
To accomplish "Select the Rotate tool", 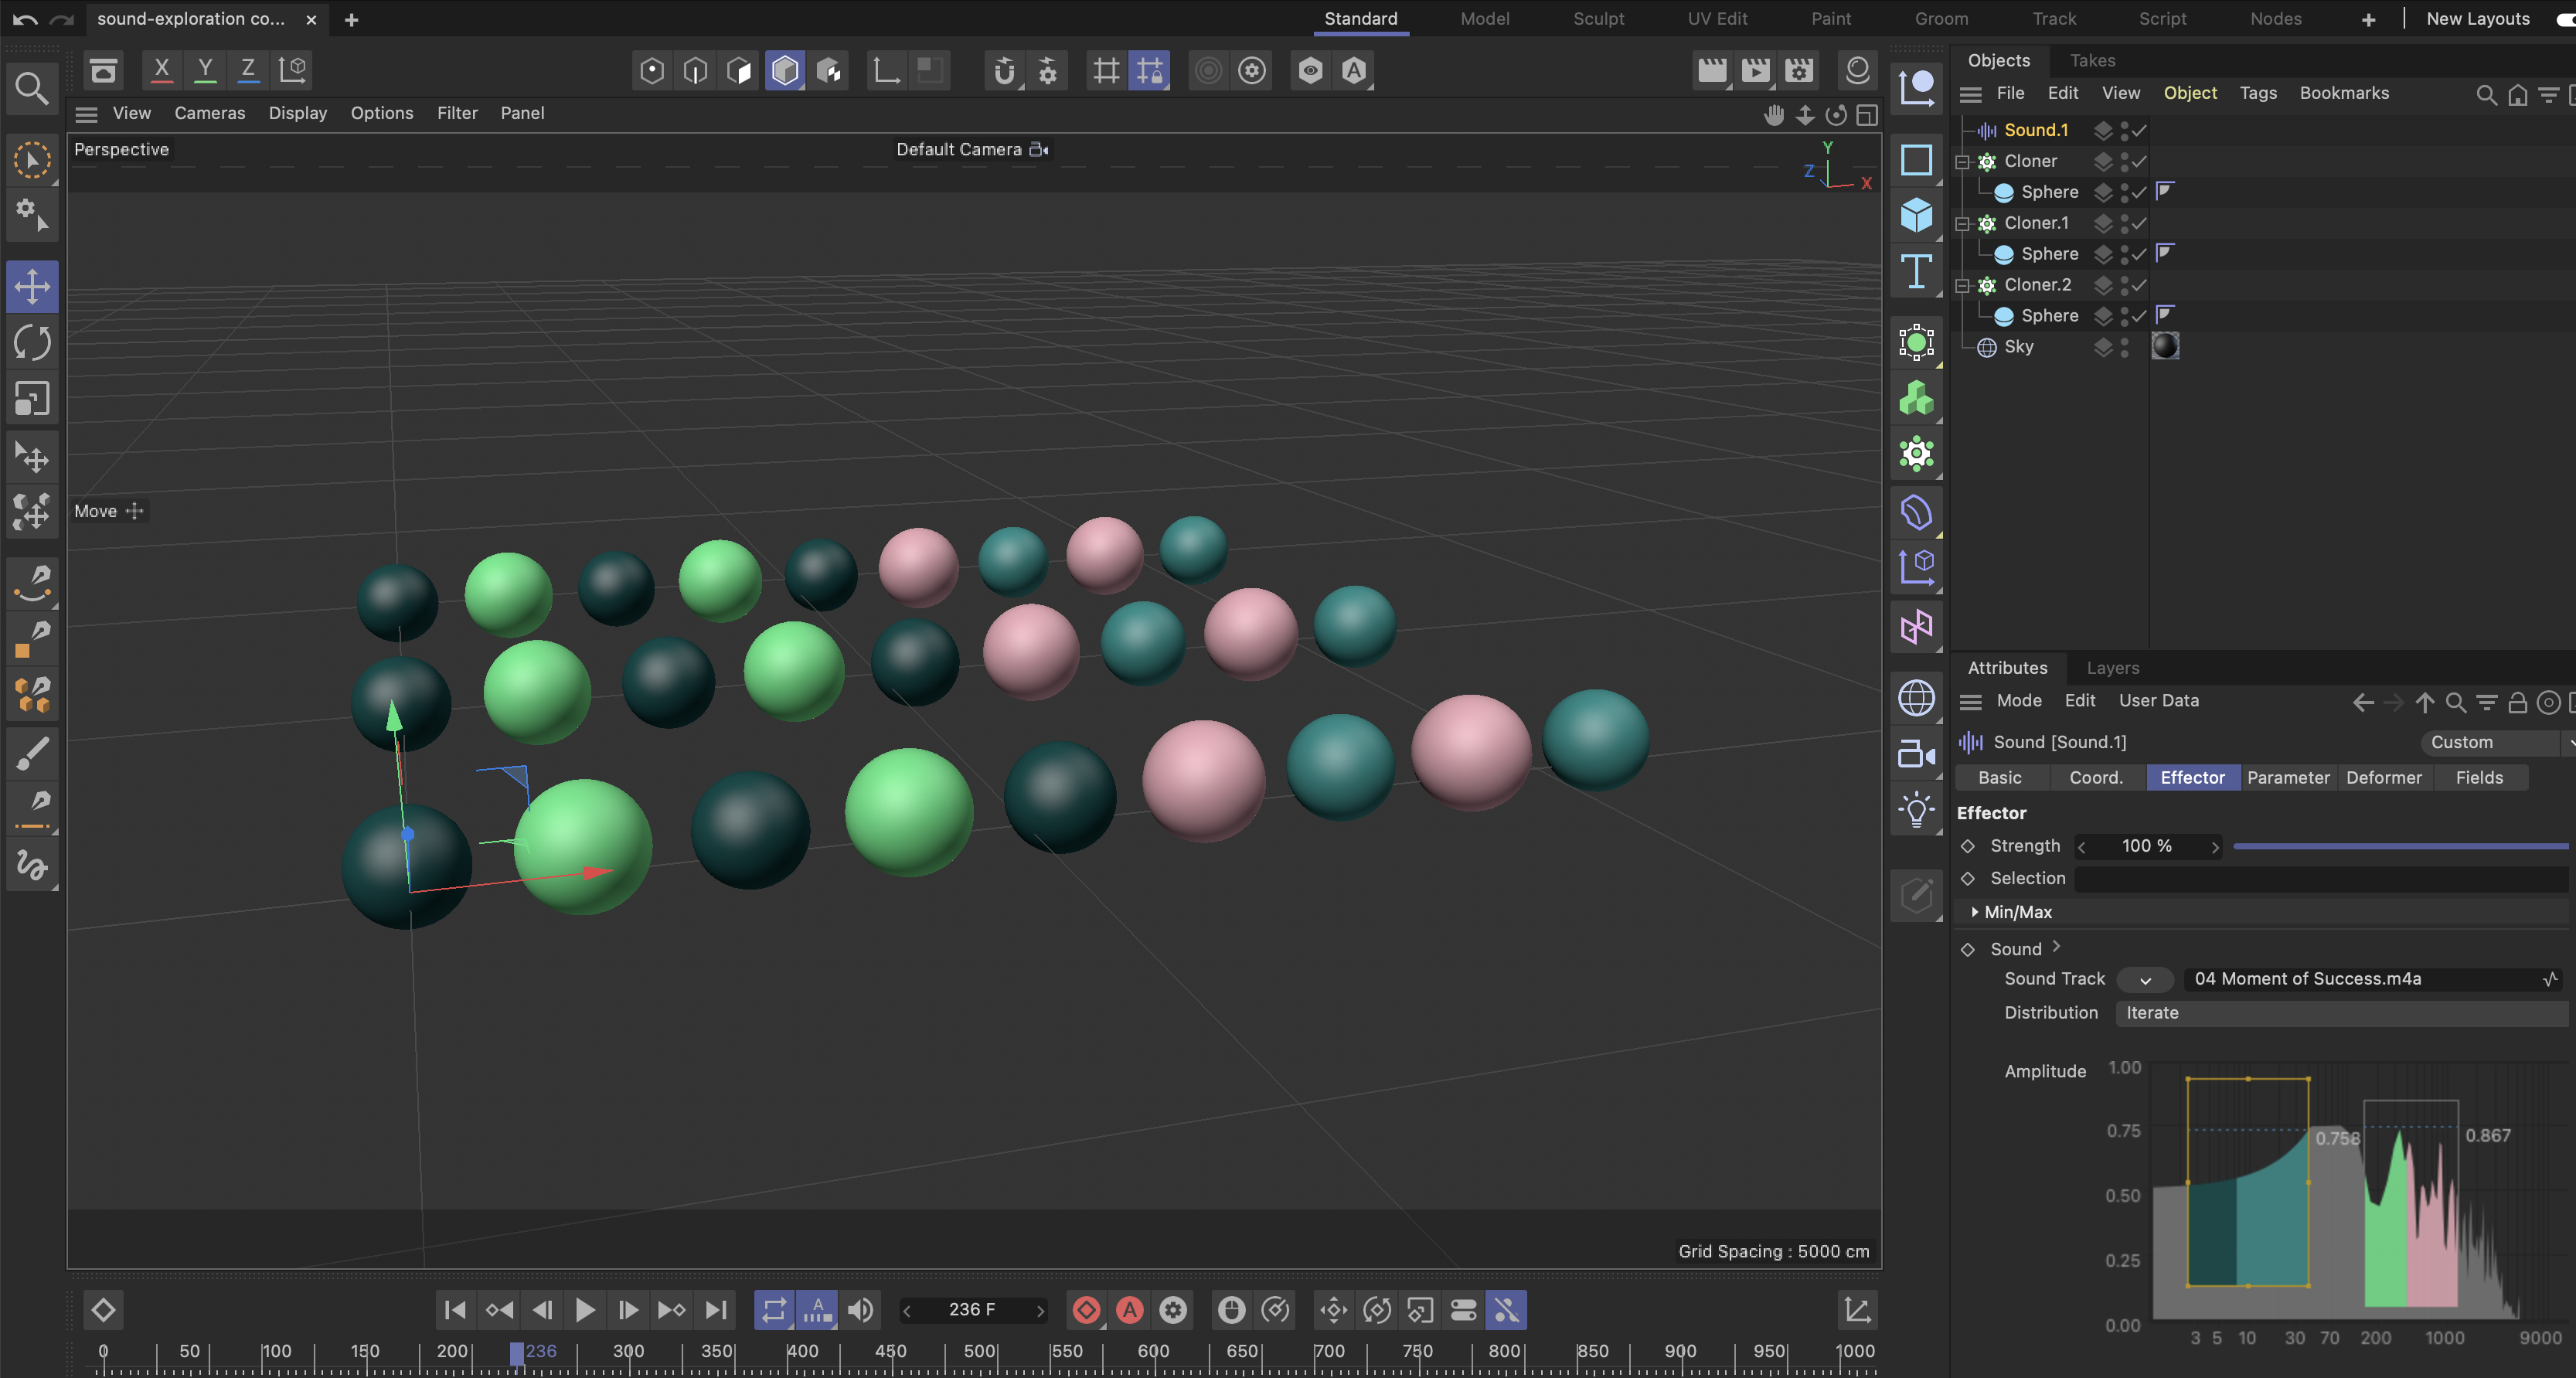I will [32, 343].
